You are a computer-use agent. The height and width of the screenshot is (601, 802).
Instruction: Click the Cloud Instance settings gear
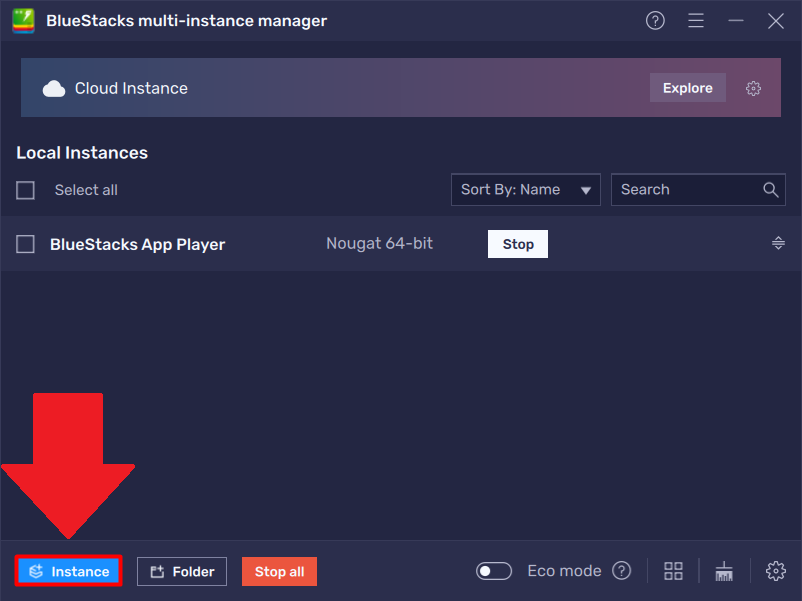click(x=753, y=88)
